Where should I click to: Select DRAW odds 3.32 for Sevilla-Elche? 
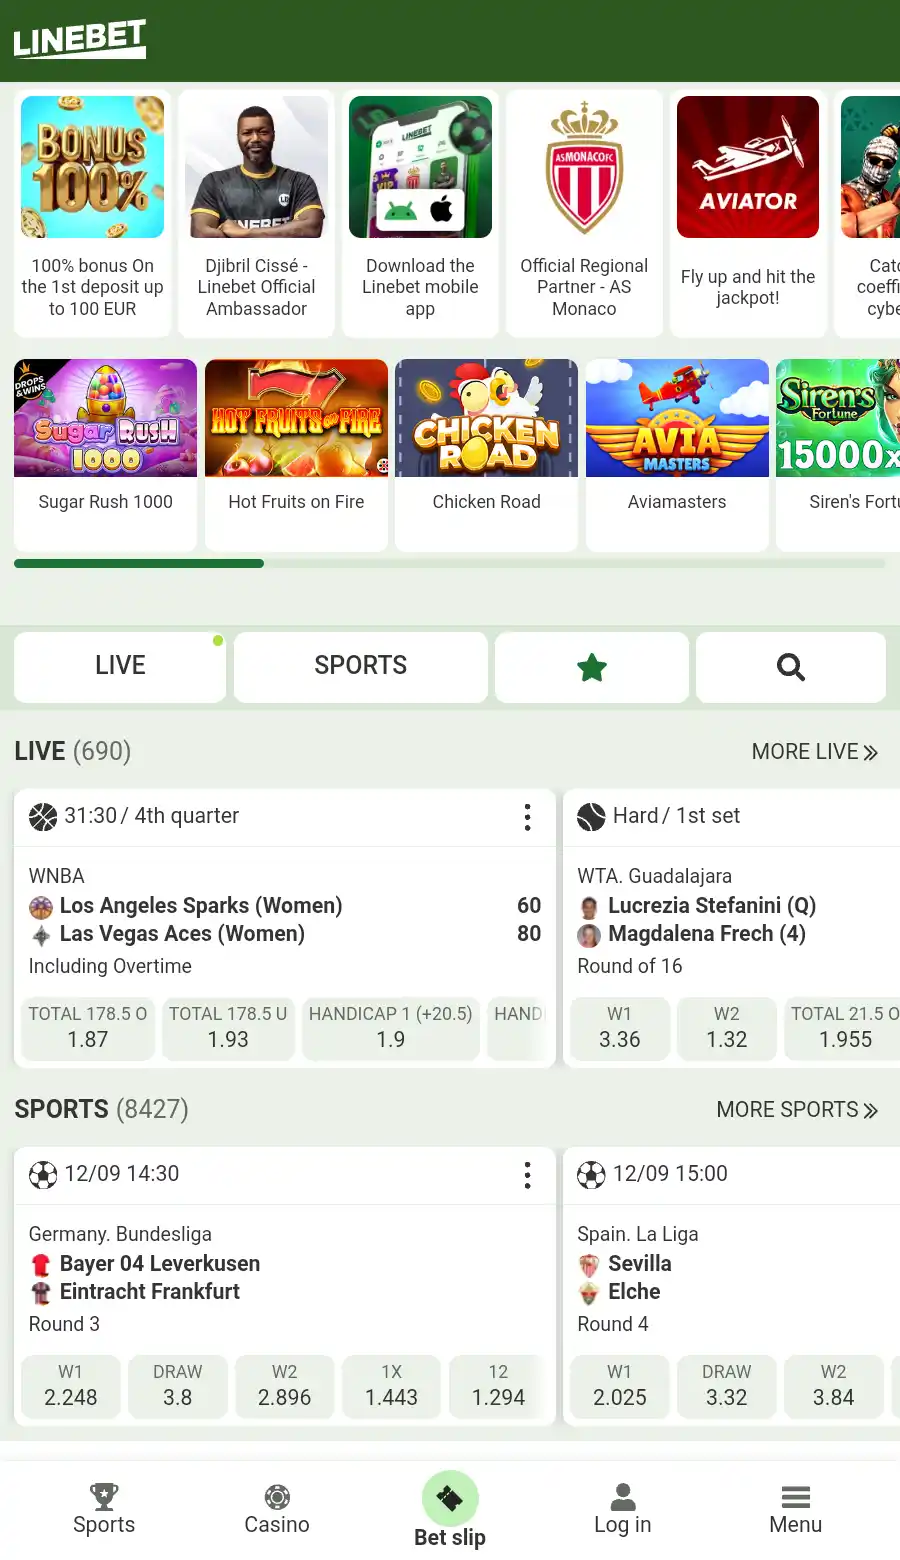click(x=727, y=1386)
